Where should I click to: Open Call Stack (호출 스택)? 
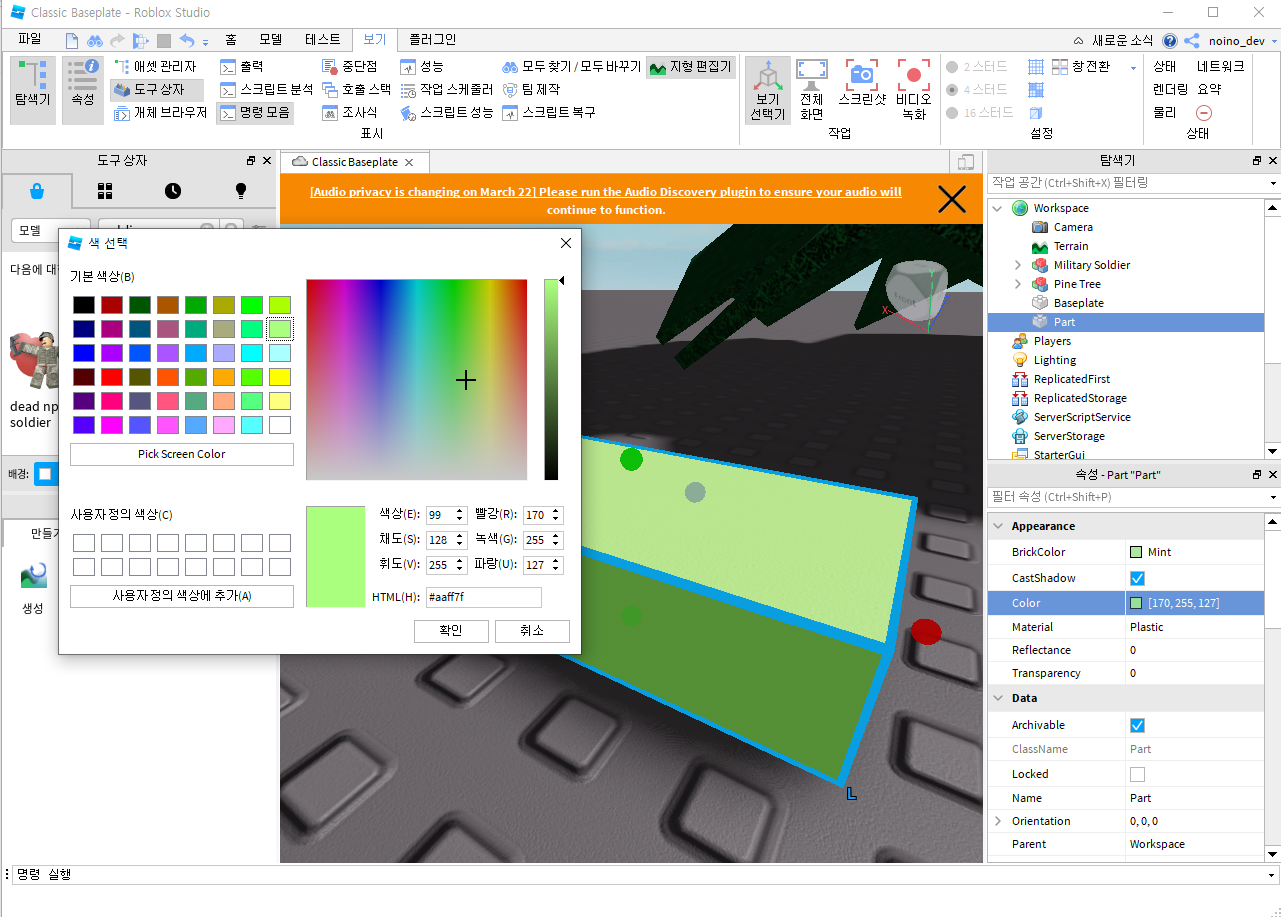(357, 89)
